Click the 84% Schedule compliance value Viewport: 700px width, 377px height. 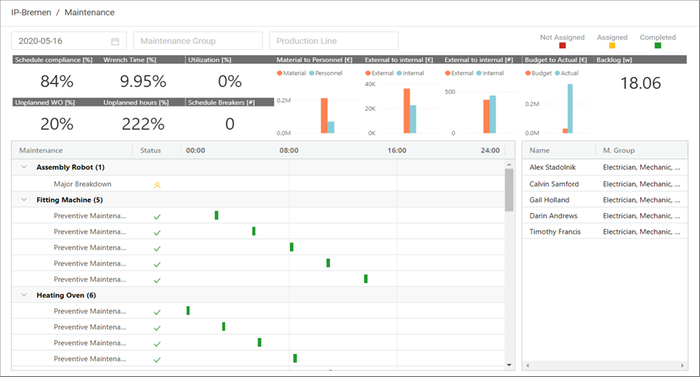tap(57, 81)
